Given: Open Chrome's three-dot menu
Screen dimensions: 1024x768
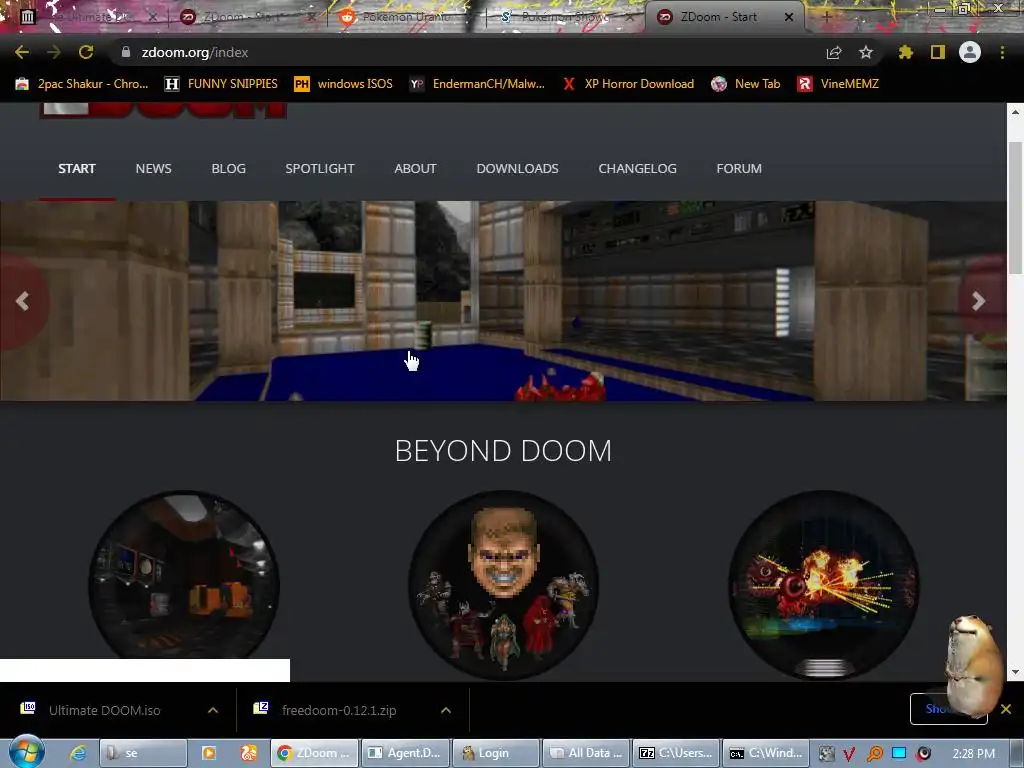Looking at the screenshot, I should (1002, 52).
